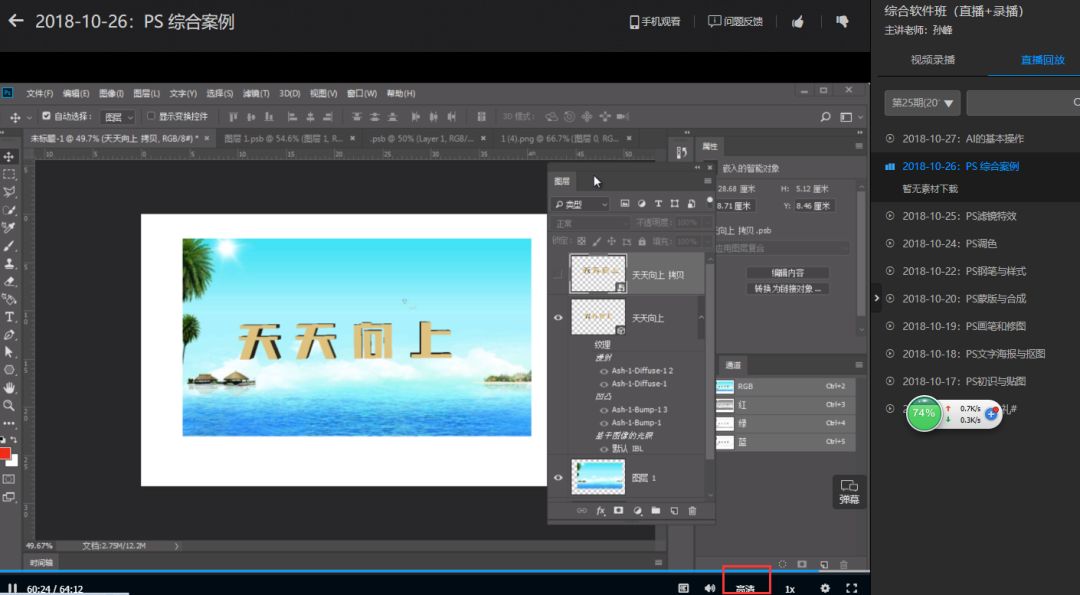Uncheck the 自动选择 checkbox
Viewport: 1080px width, 595px height.
(x=46, y=117)
